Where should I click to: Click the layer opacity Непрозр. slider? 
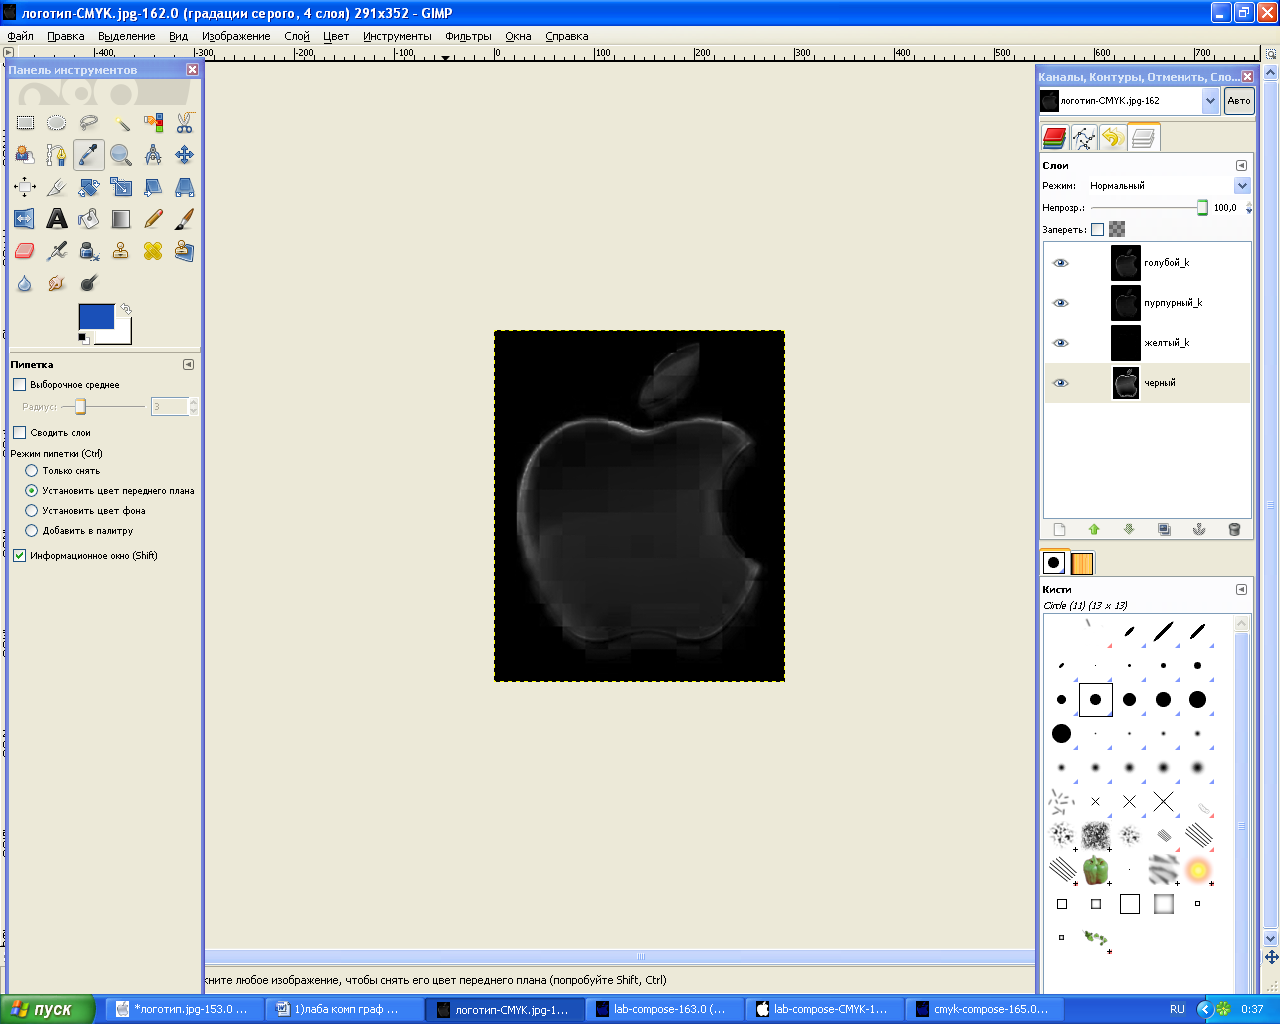pos(1148,208)
